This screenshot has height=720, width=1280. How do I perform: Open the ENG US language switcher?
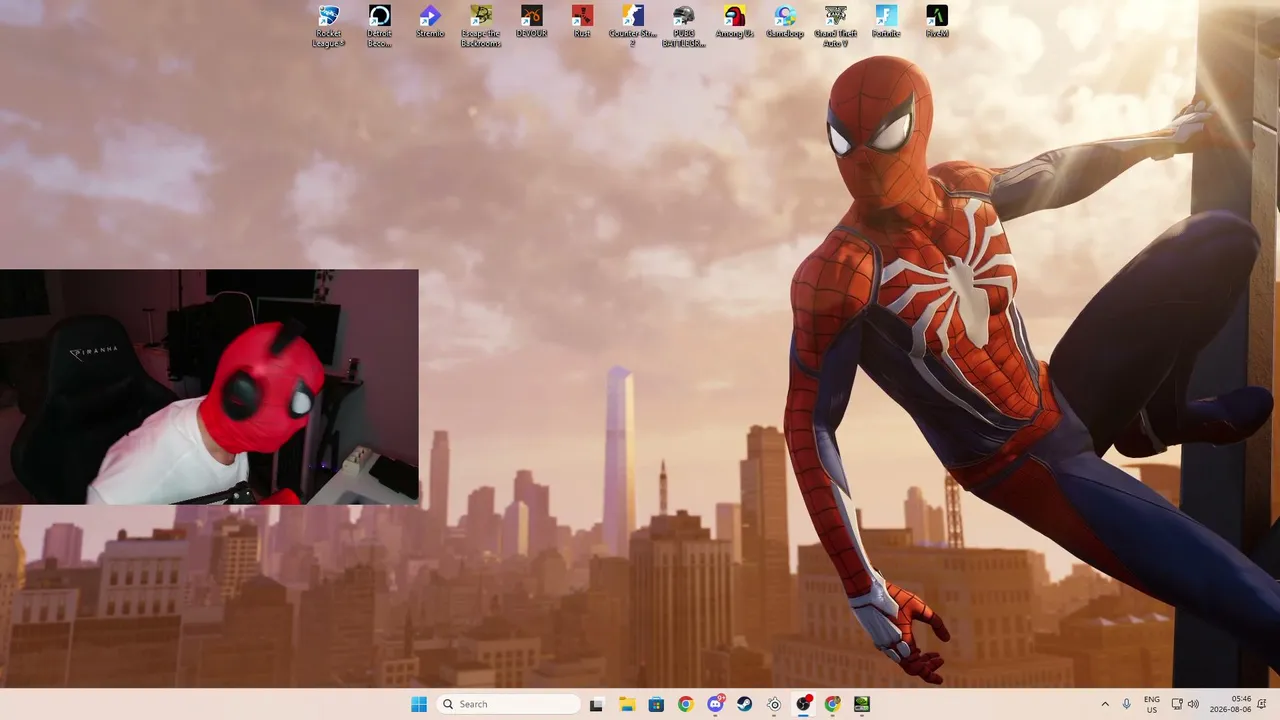tap(1152, 704)
